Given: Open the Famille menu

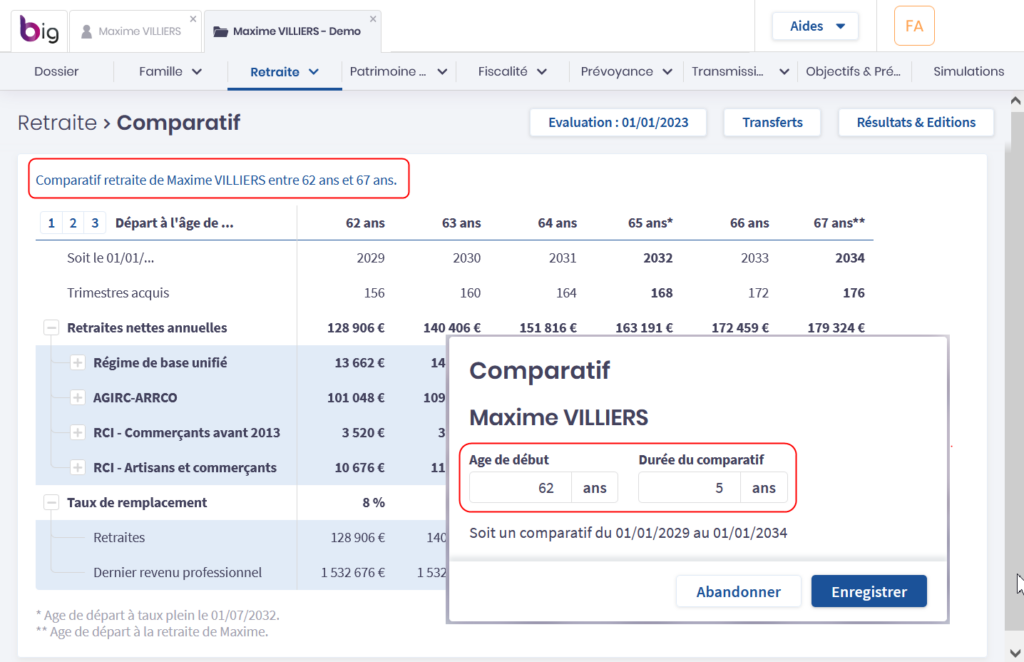Looking at the screenshot, I should pos(170,72).
